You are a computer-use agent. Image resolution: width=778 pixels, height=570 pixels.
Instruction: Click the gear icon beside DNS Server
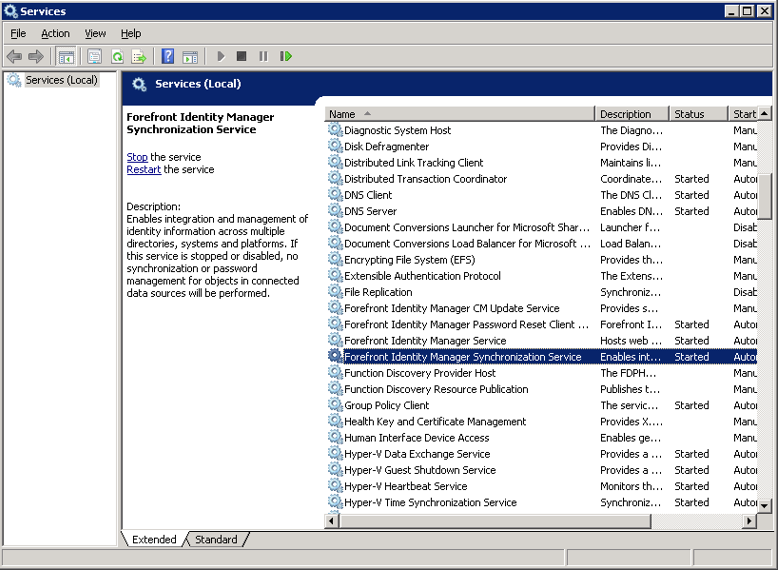(335, 211)
